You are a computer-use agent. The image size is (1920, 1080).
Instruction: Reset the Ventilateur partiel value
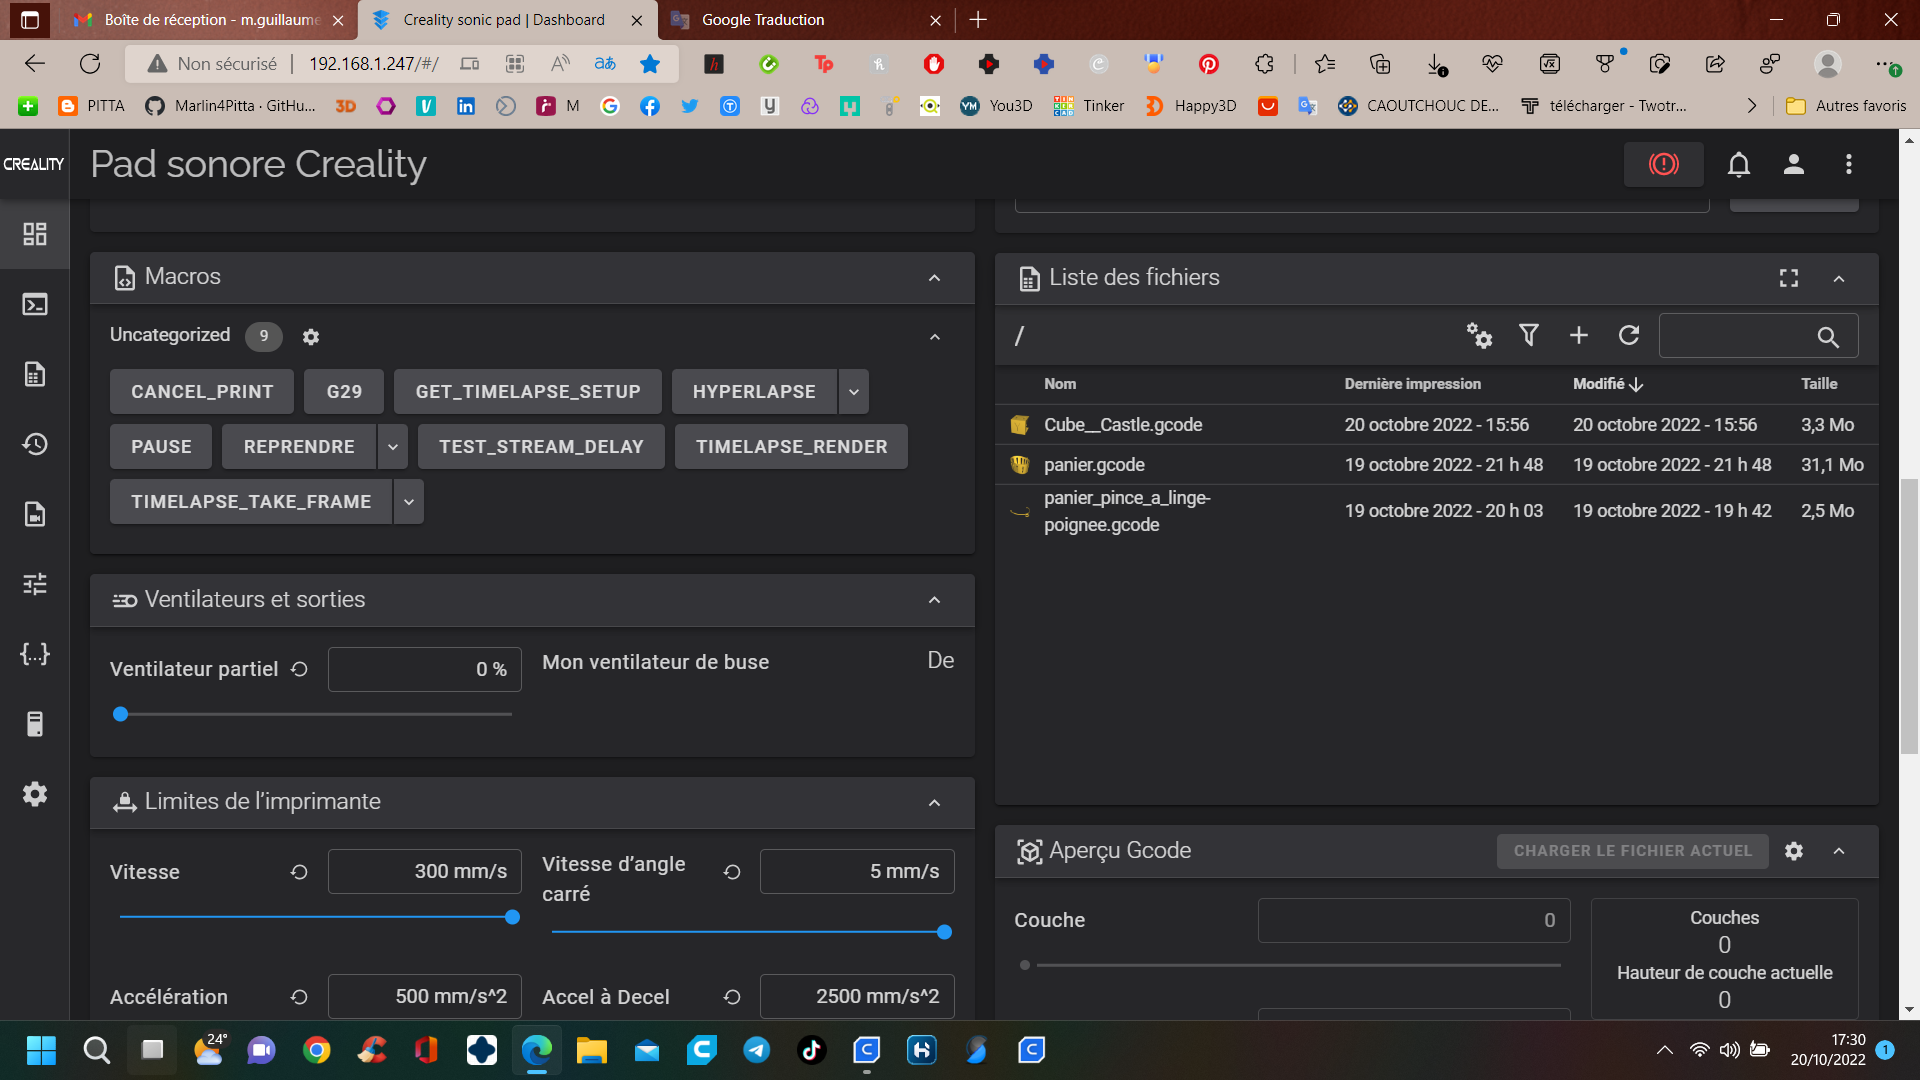point(299,669)
